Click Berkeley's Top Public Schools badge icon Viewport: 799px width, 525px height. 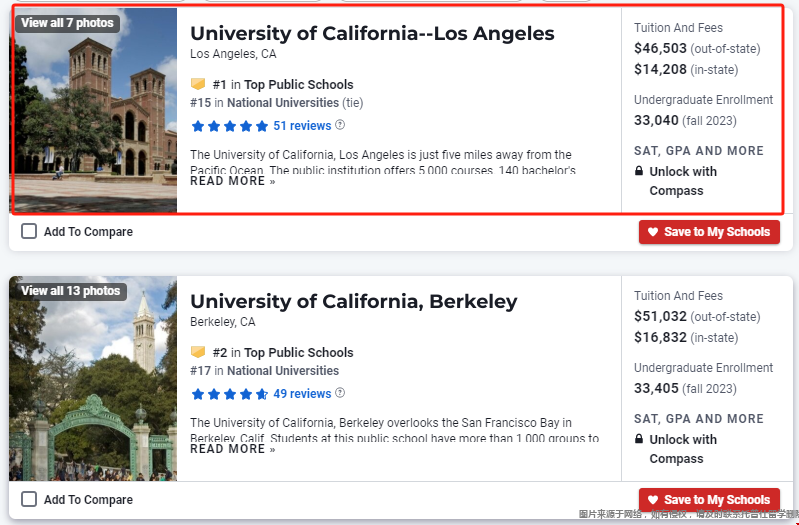coord(198,352)
